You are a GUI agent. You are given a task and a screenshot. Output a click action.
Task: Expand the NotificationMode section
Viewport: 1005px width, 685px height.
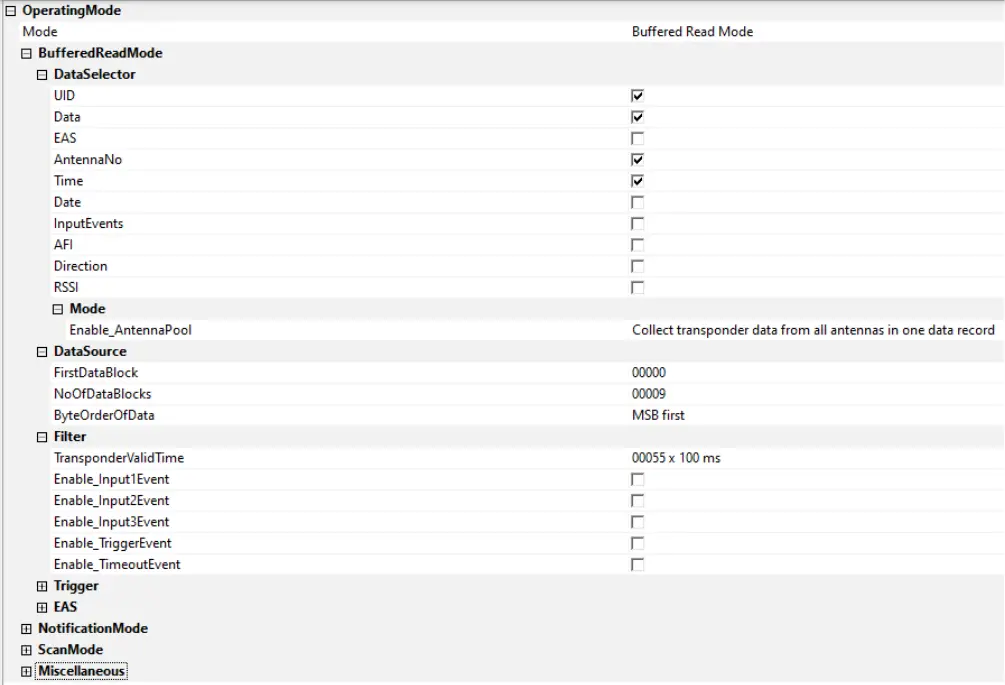click(x=27, y=628)
